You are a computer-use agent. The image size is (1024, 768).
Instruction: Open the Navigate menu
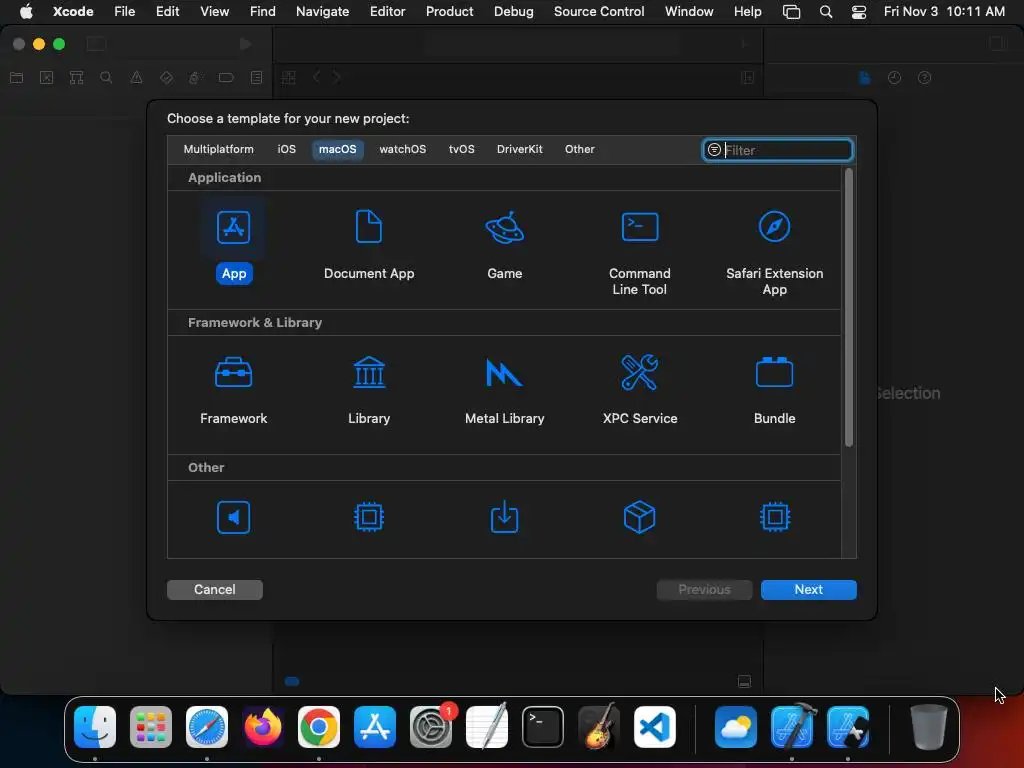322,11
